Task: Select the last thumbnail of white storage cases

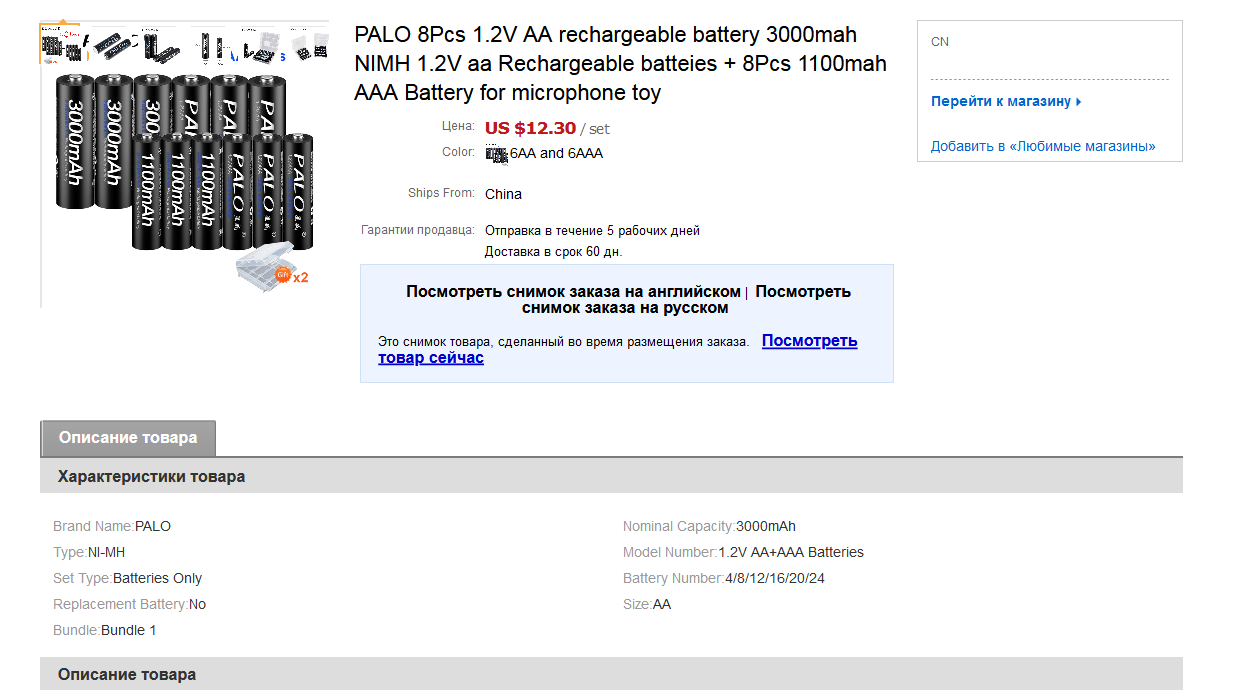Action: click(310, 43)
